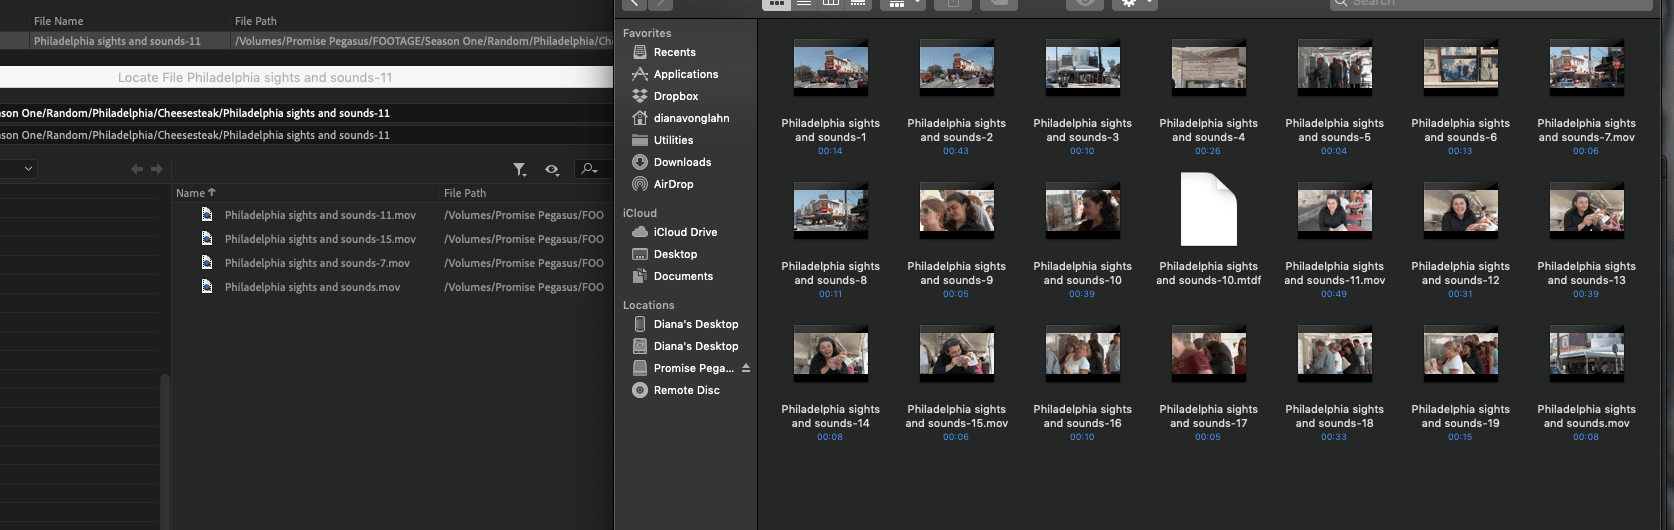Open Applications in Finder sidebar

pos(686,74)
